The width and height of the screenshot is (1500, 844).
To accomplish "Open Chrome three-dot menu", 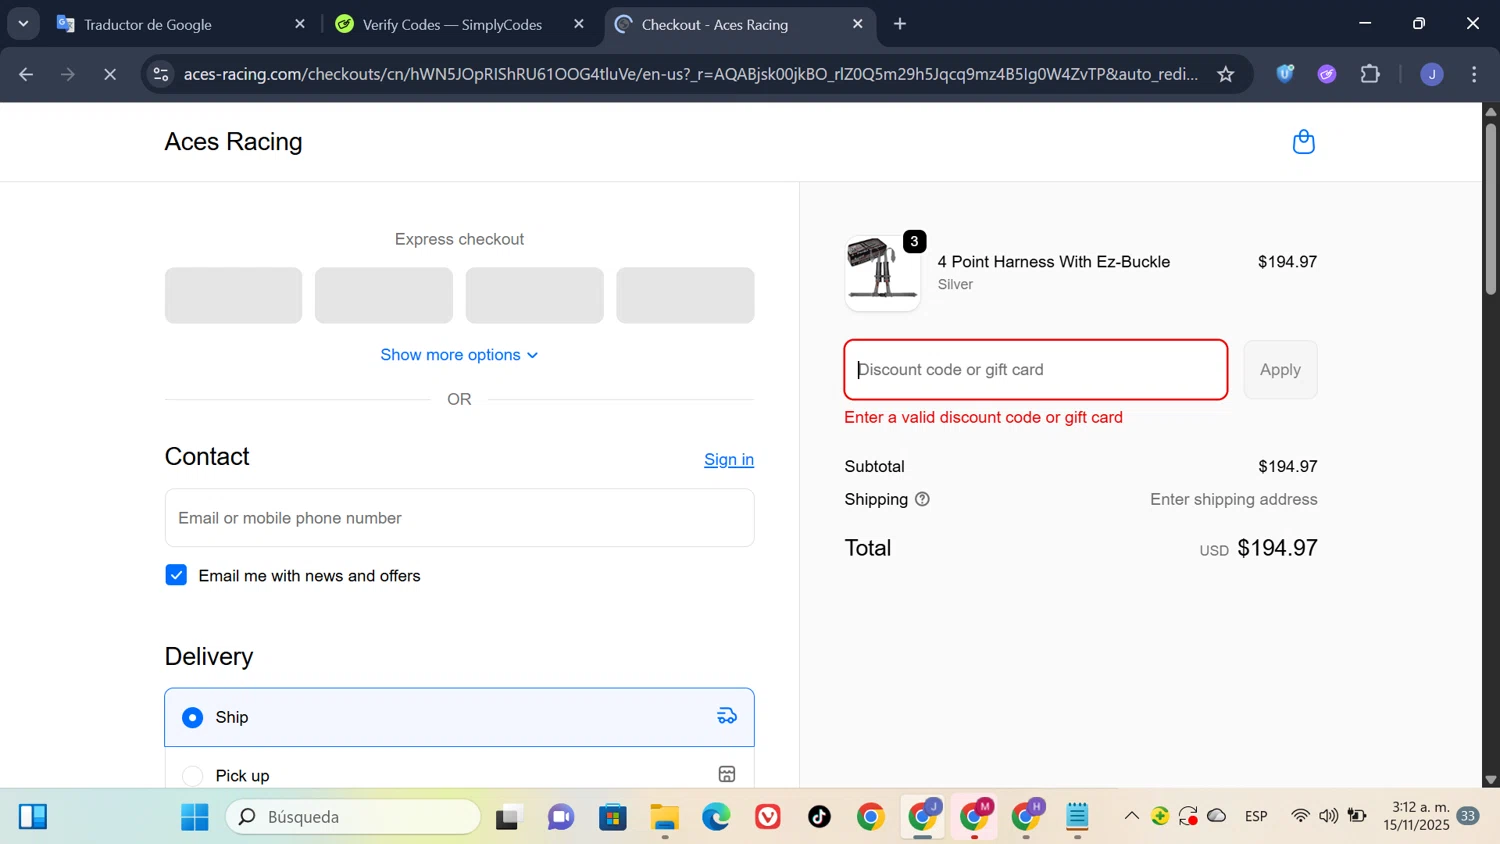I will coord(1474,74).
